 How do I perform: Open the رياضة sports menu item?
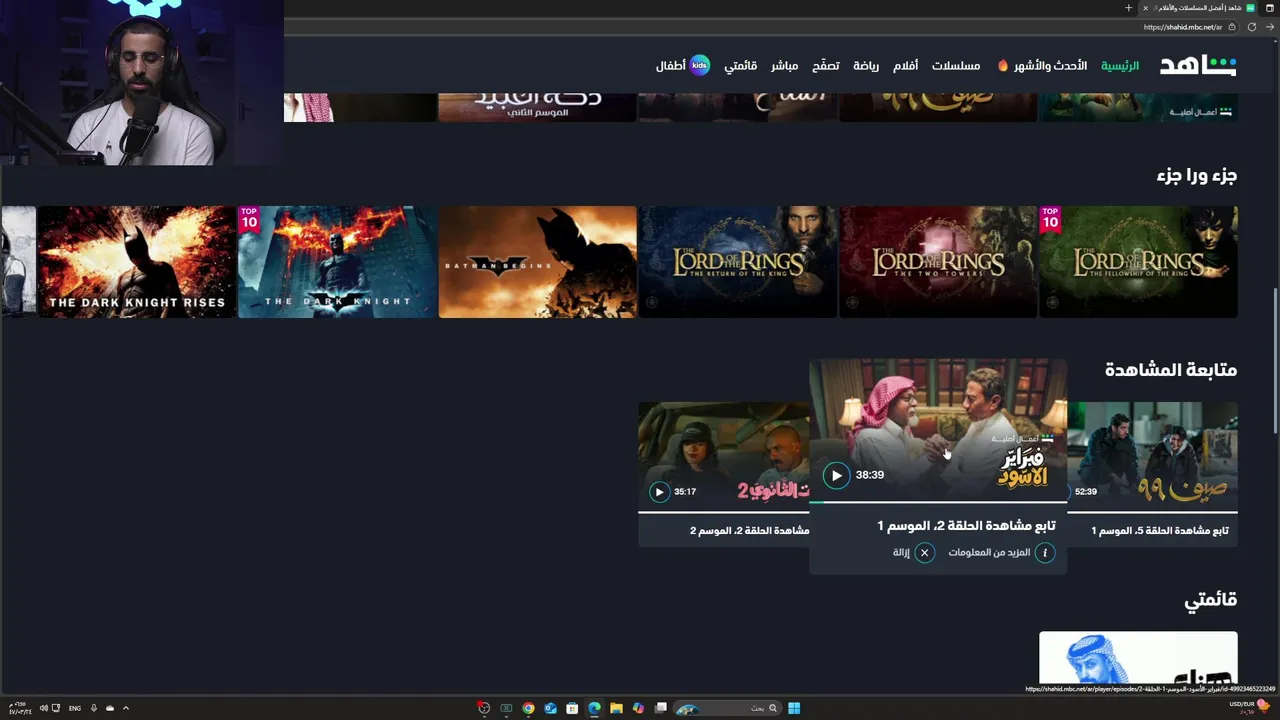(866, 66)
